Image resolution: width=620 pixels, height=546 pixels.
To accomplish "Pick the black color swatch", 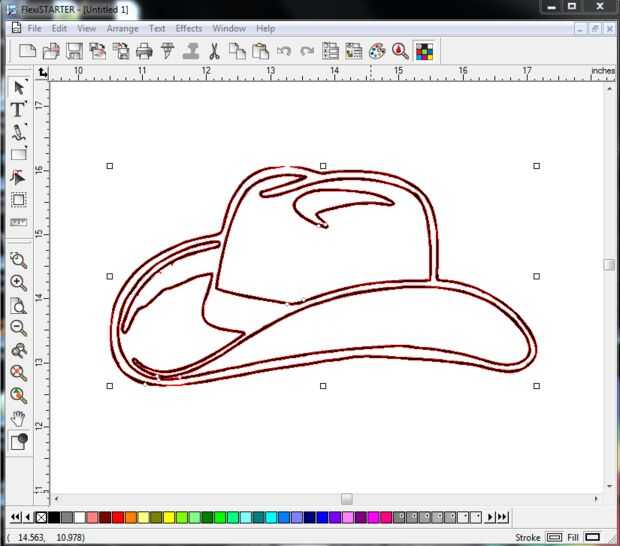I will tap(54, 517).
